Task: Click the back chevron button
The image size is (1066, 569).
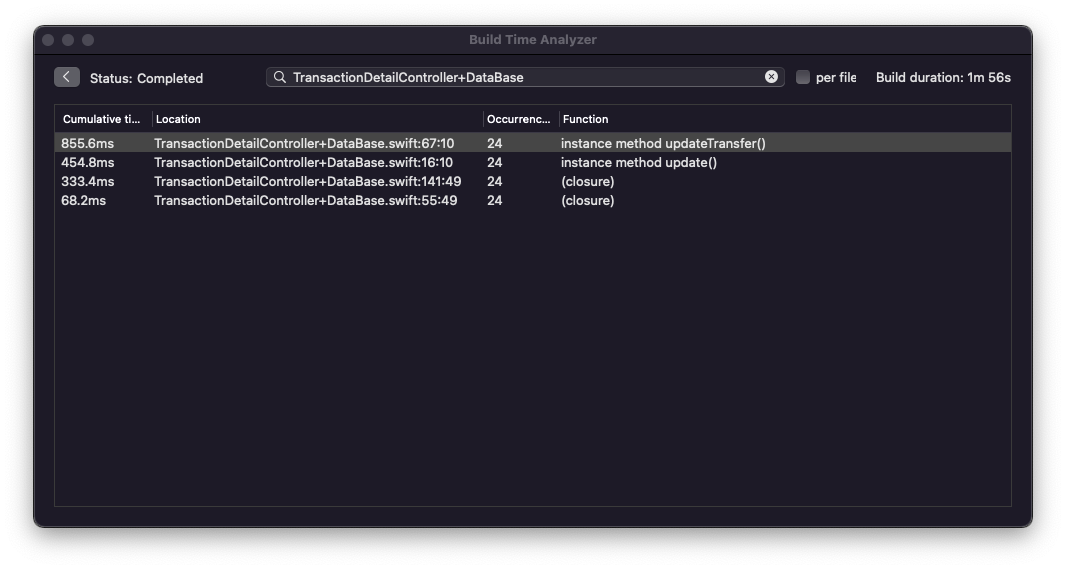Action: pos(67,77)
